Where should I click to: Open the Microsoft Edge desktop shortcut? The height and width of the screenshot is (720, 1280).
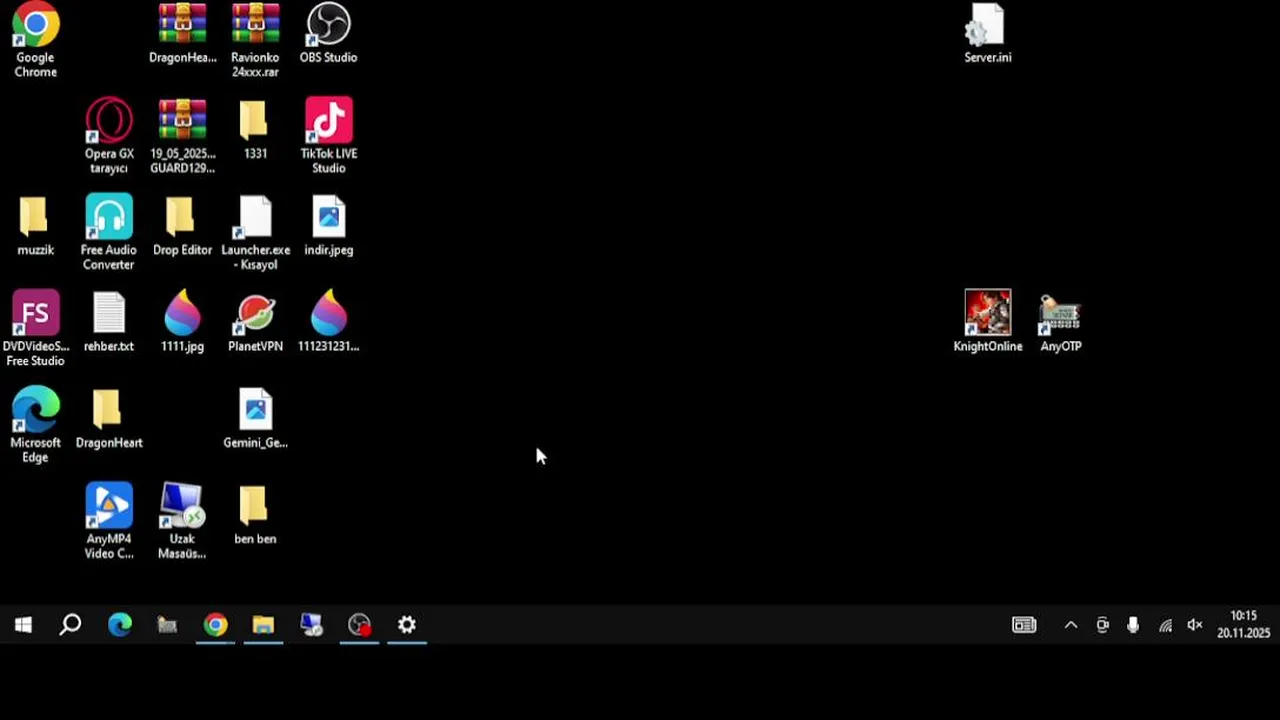point(35,425)
